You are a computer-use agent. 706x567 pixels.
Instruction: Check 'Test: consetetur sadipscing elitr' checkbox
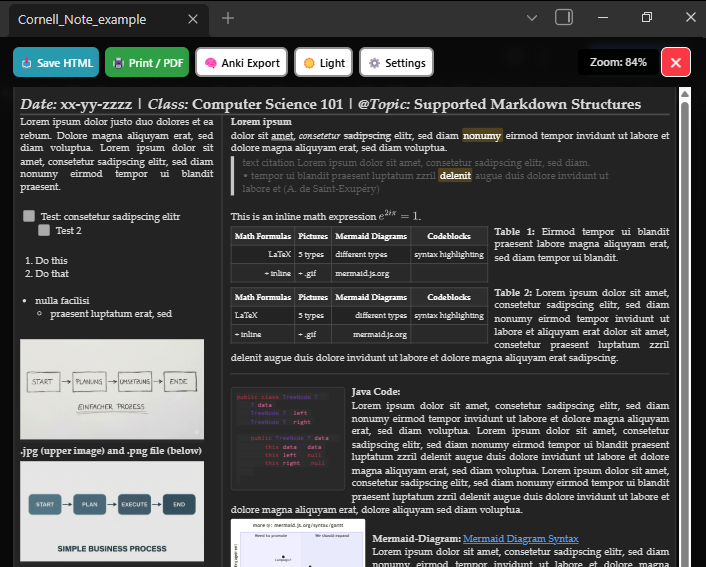coord(29,216)
